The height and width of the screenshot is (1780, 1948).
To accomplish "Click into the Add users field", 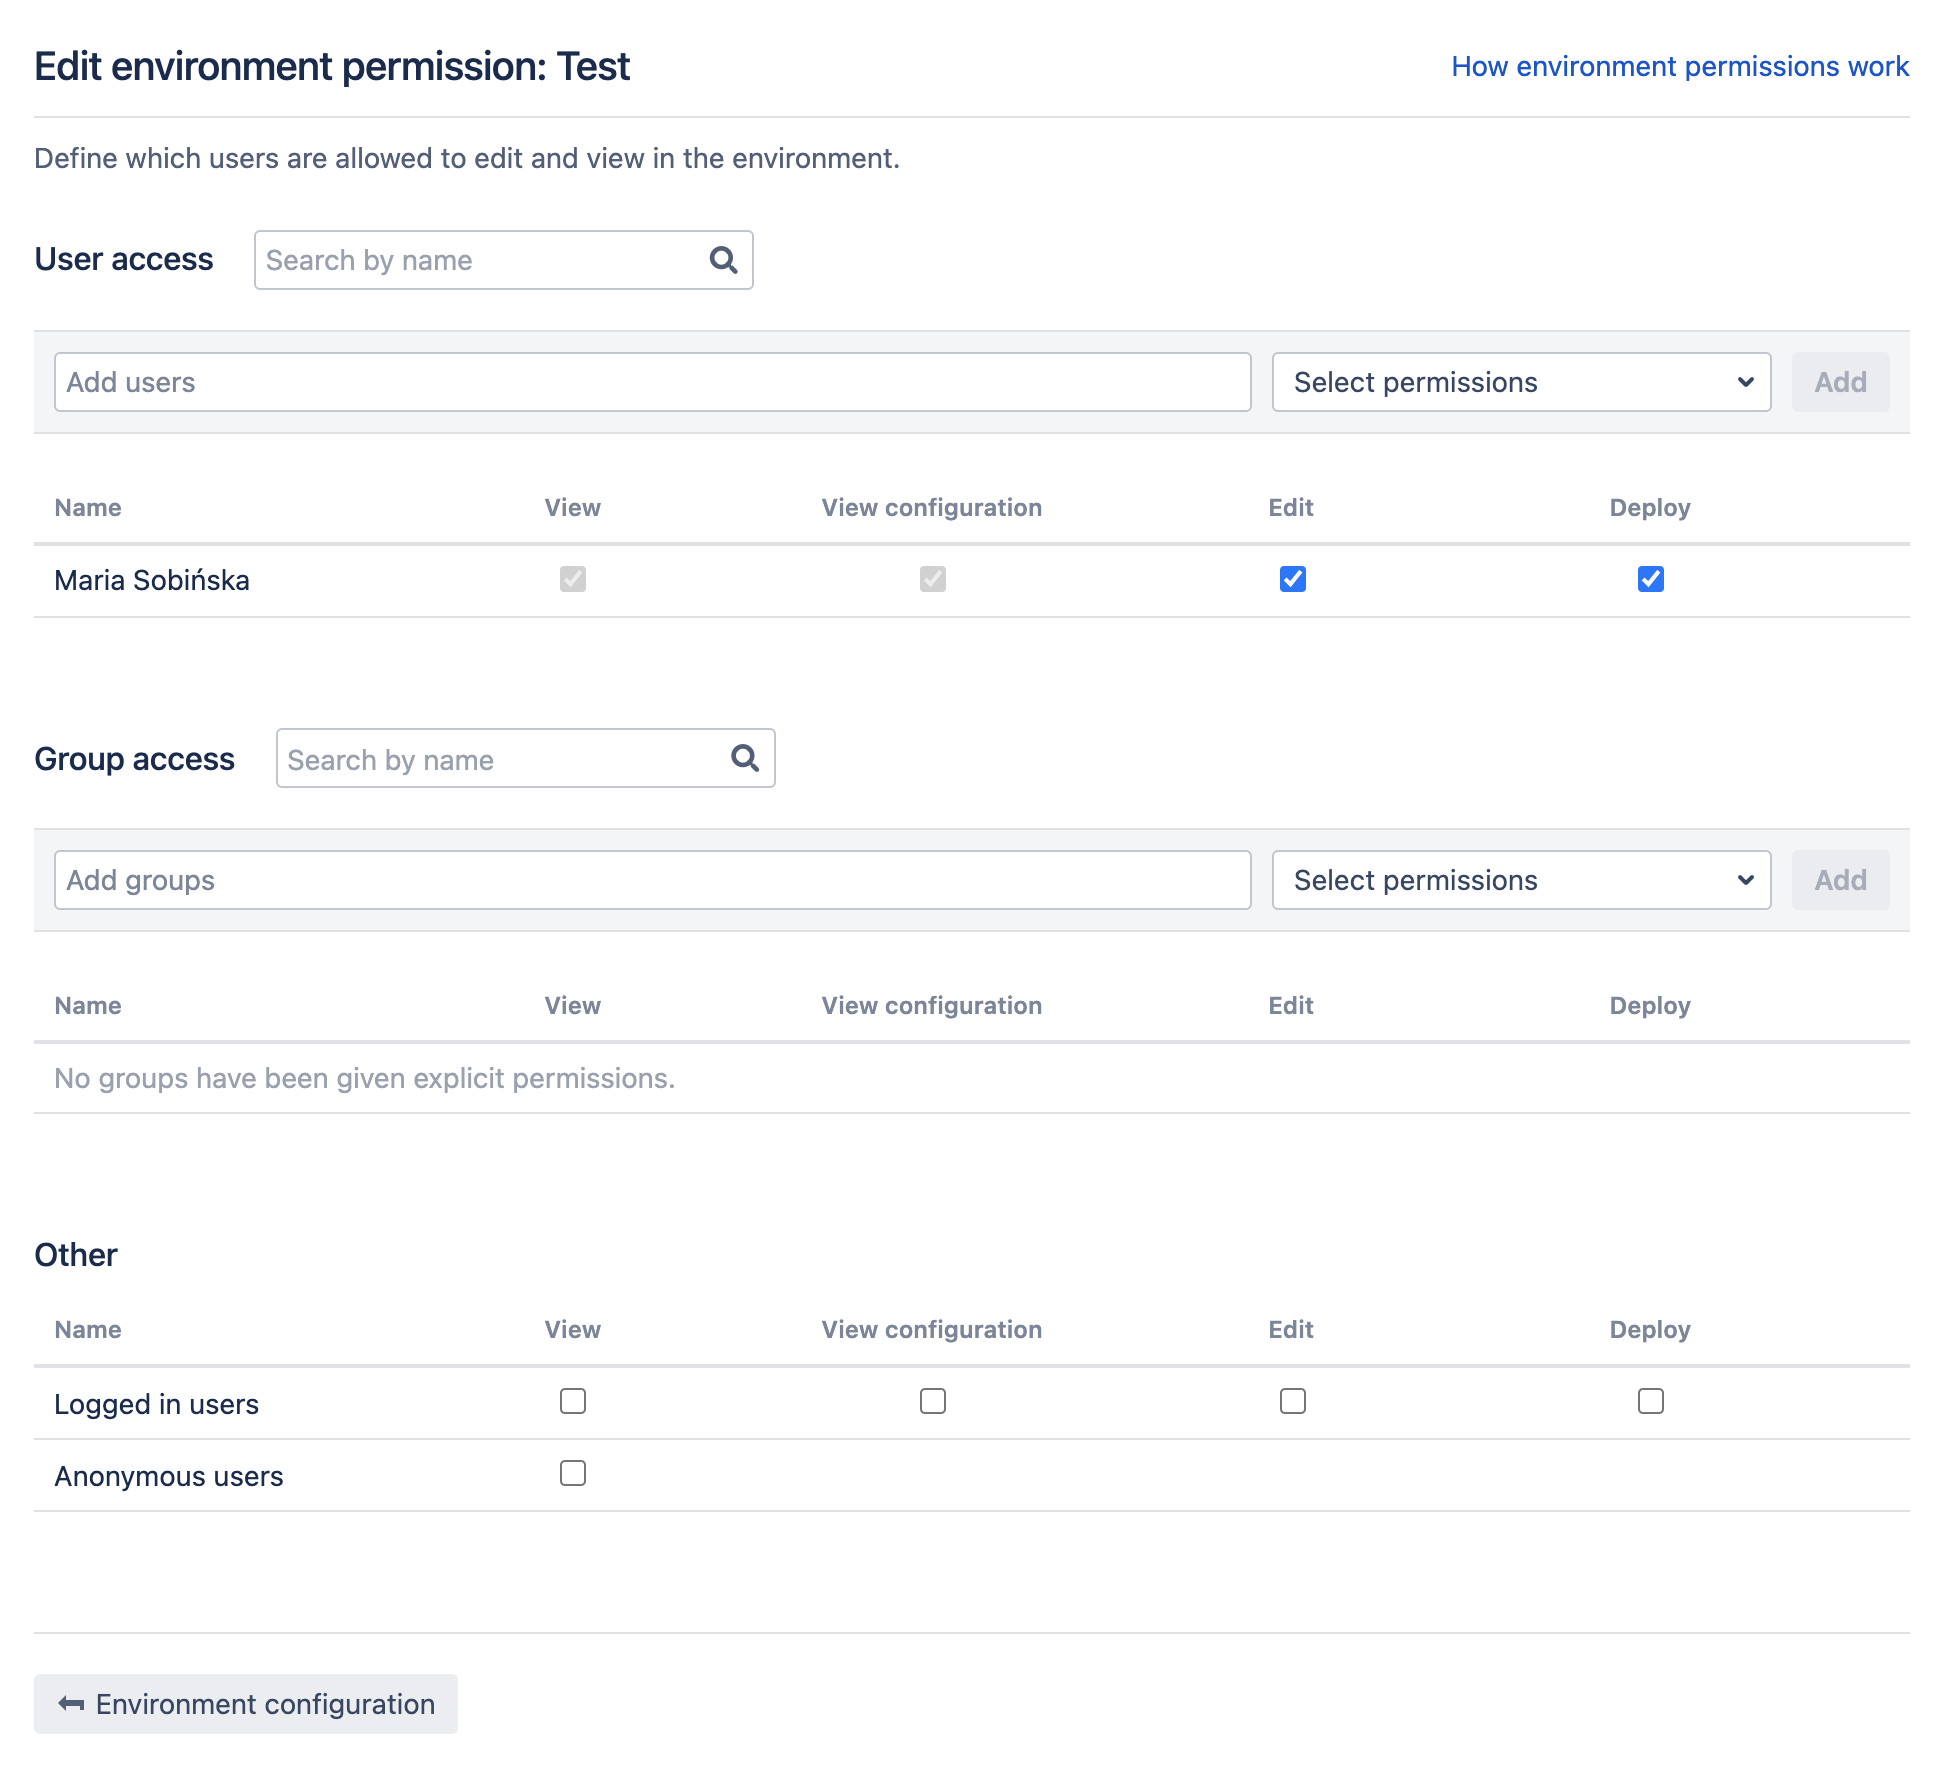I will coord(652,382).
